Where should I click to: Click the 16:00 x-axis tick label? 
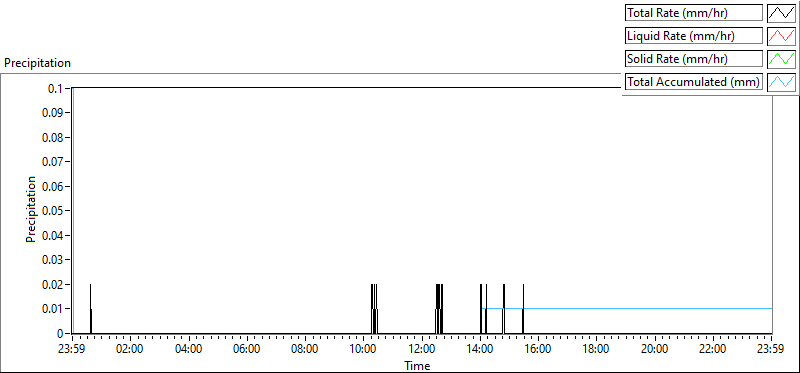538,350
